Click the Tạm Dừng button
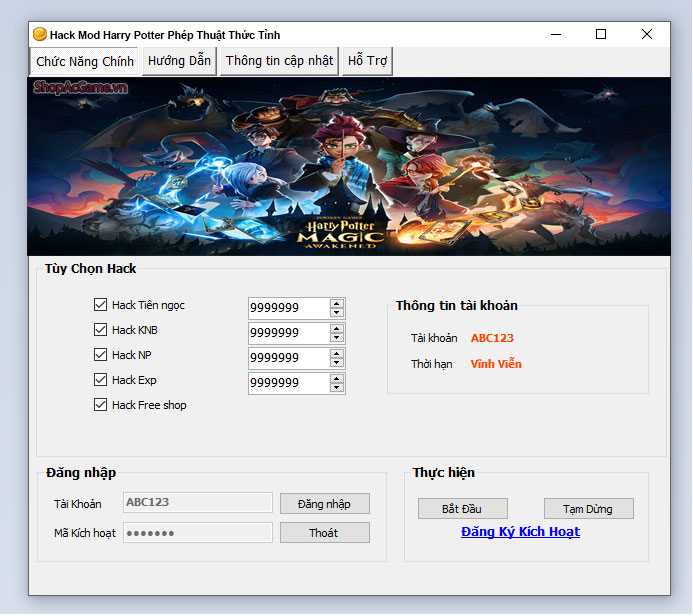 [x=588, y=509]
